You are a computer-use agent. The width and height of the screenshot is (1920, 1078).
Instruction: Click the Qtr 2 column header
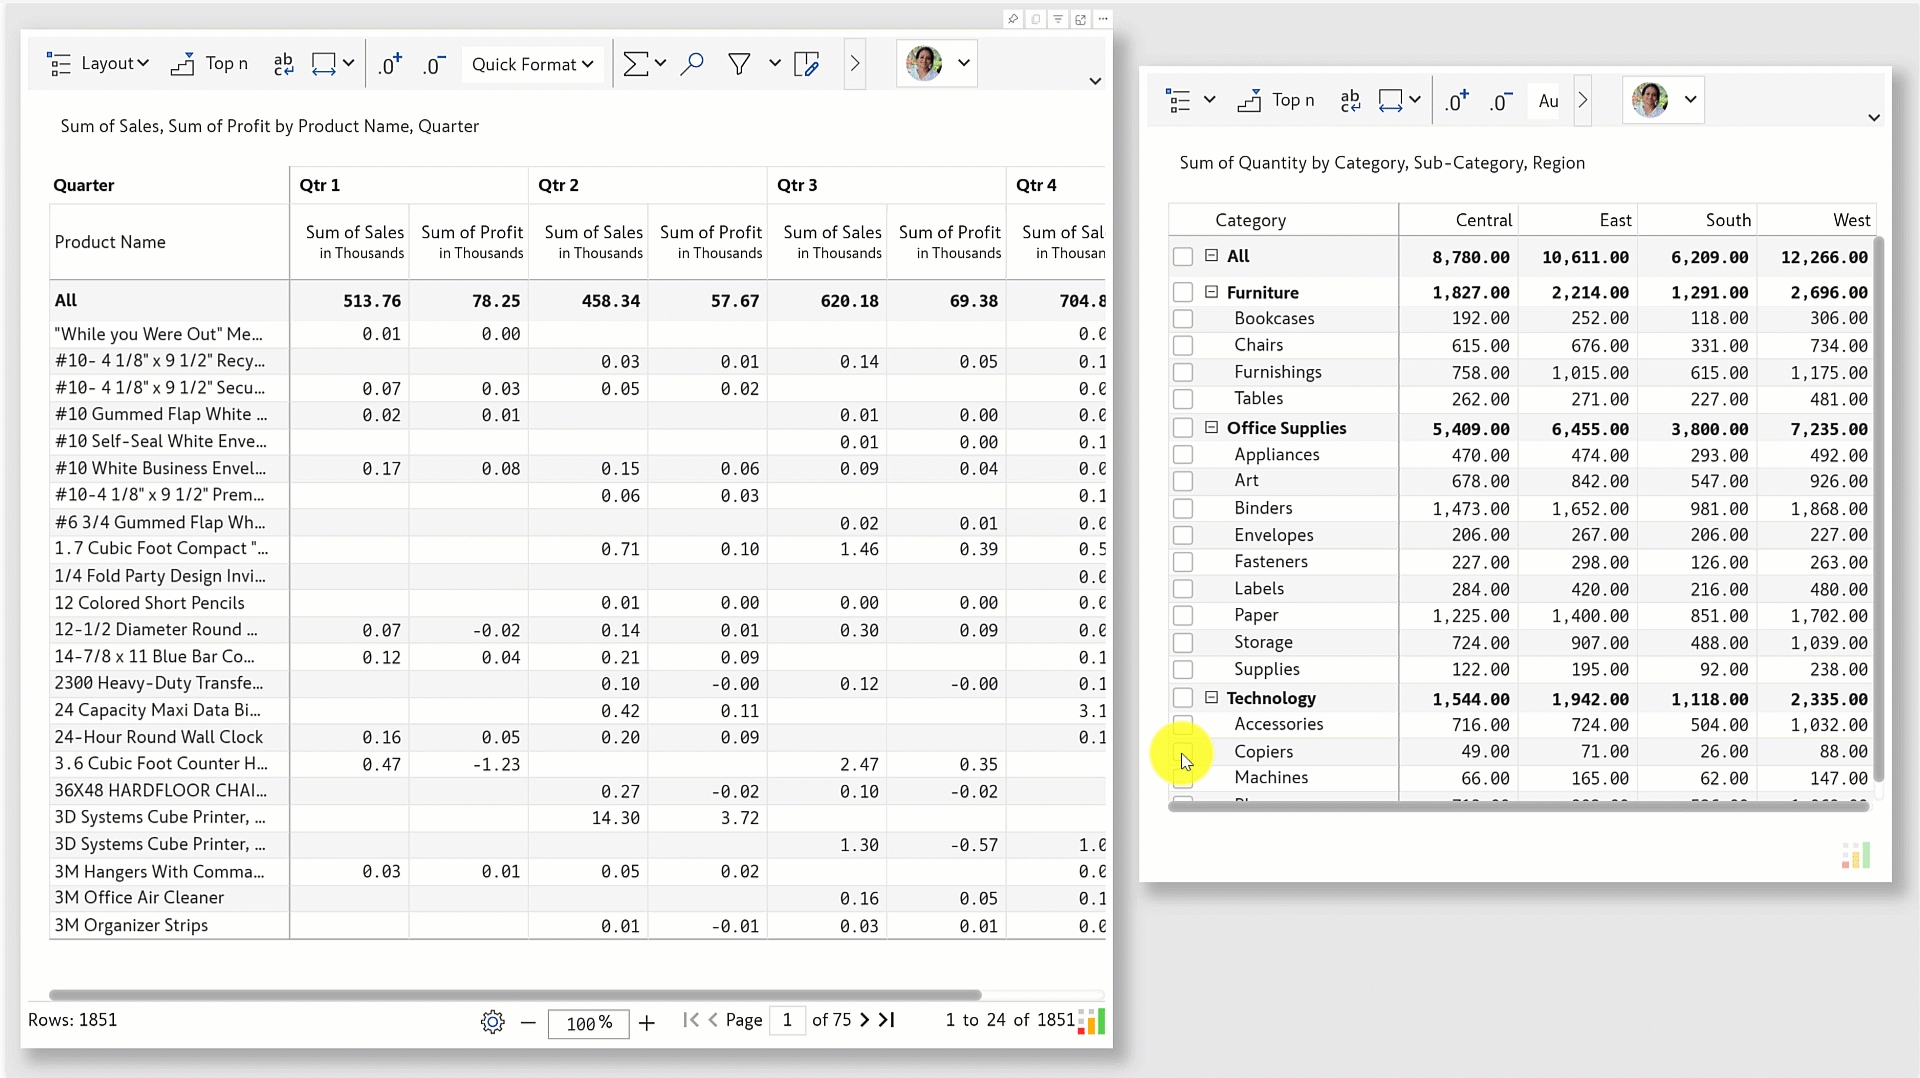[x=558, y=185]
